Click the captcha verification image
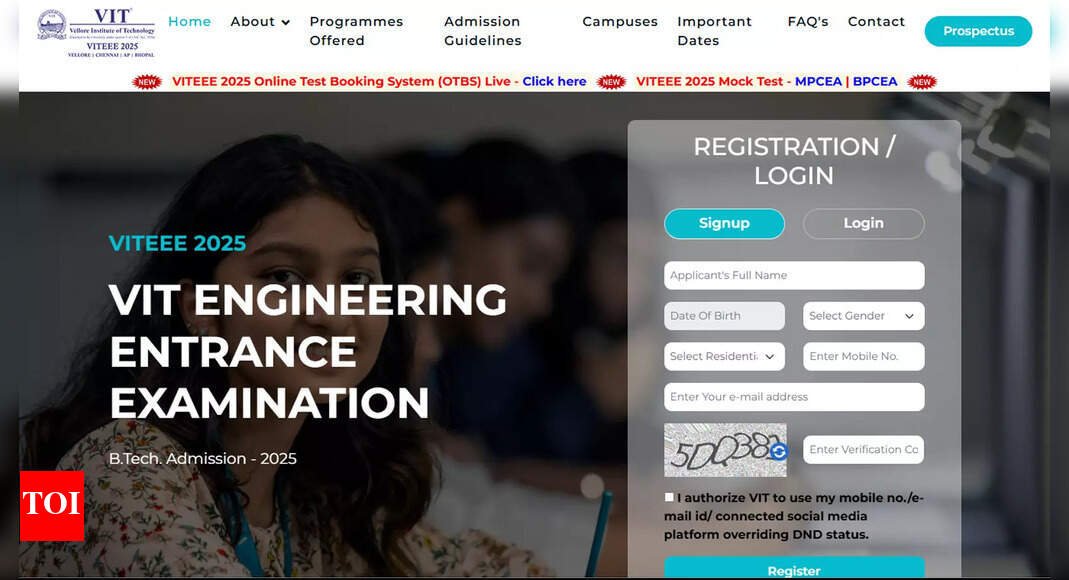Viewport: 1069px width, 580px height. click(x=725, y=450)
